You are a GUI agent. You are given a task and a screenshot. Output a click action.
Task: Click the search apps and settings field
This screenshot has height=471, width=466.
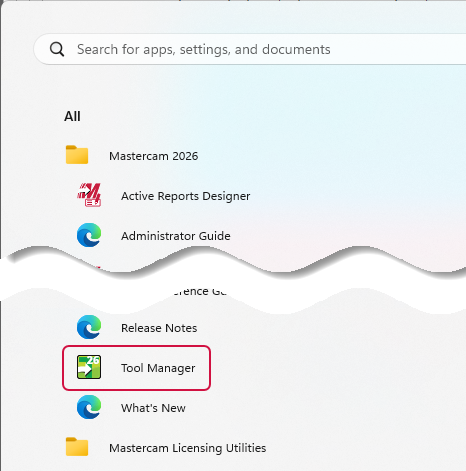coord(250,49)
